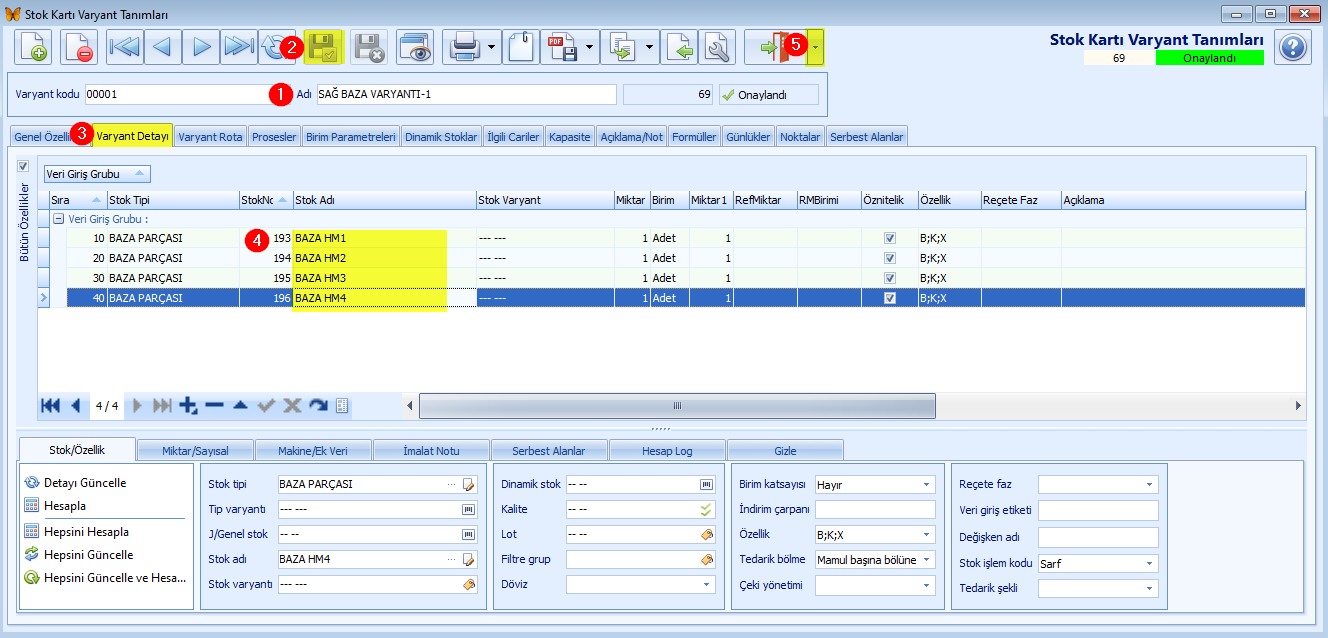Go to the last record in top toolbar
The image size is (1328, 638).
pos(239,47)
